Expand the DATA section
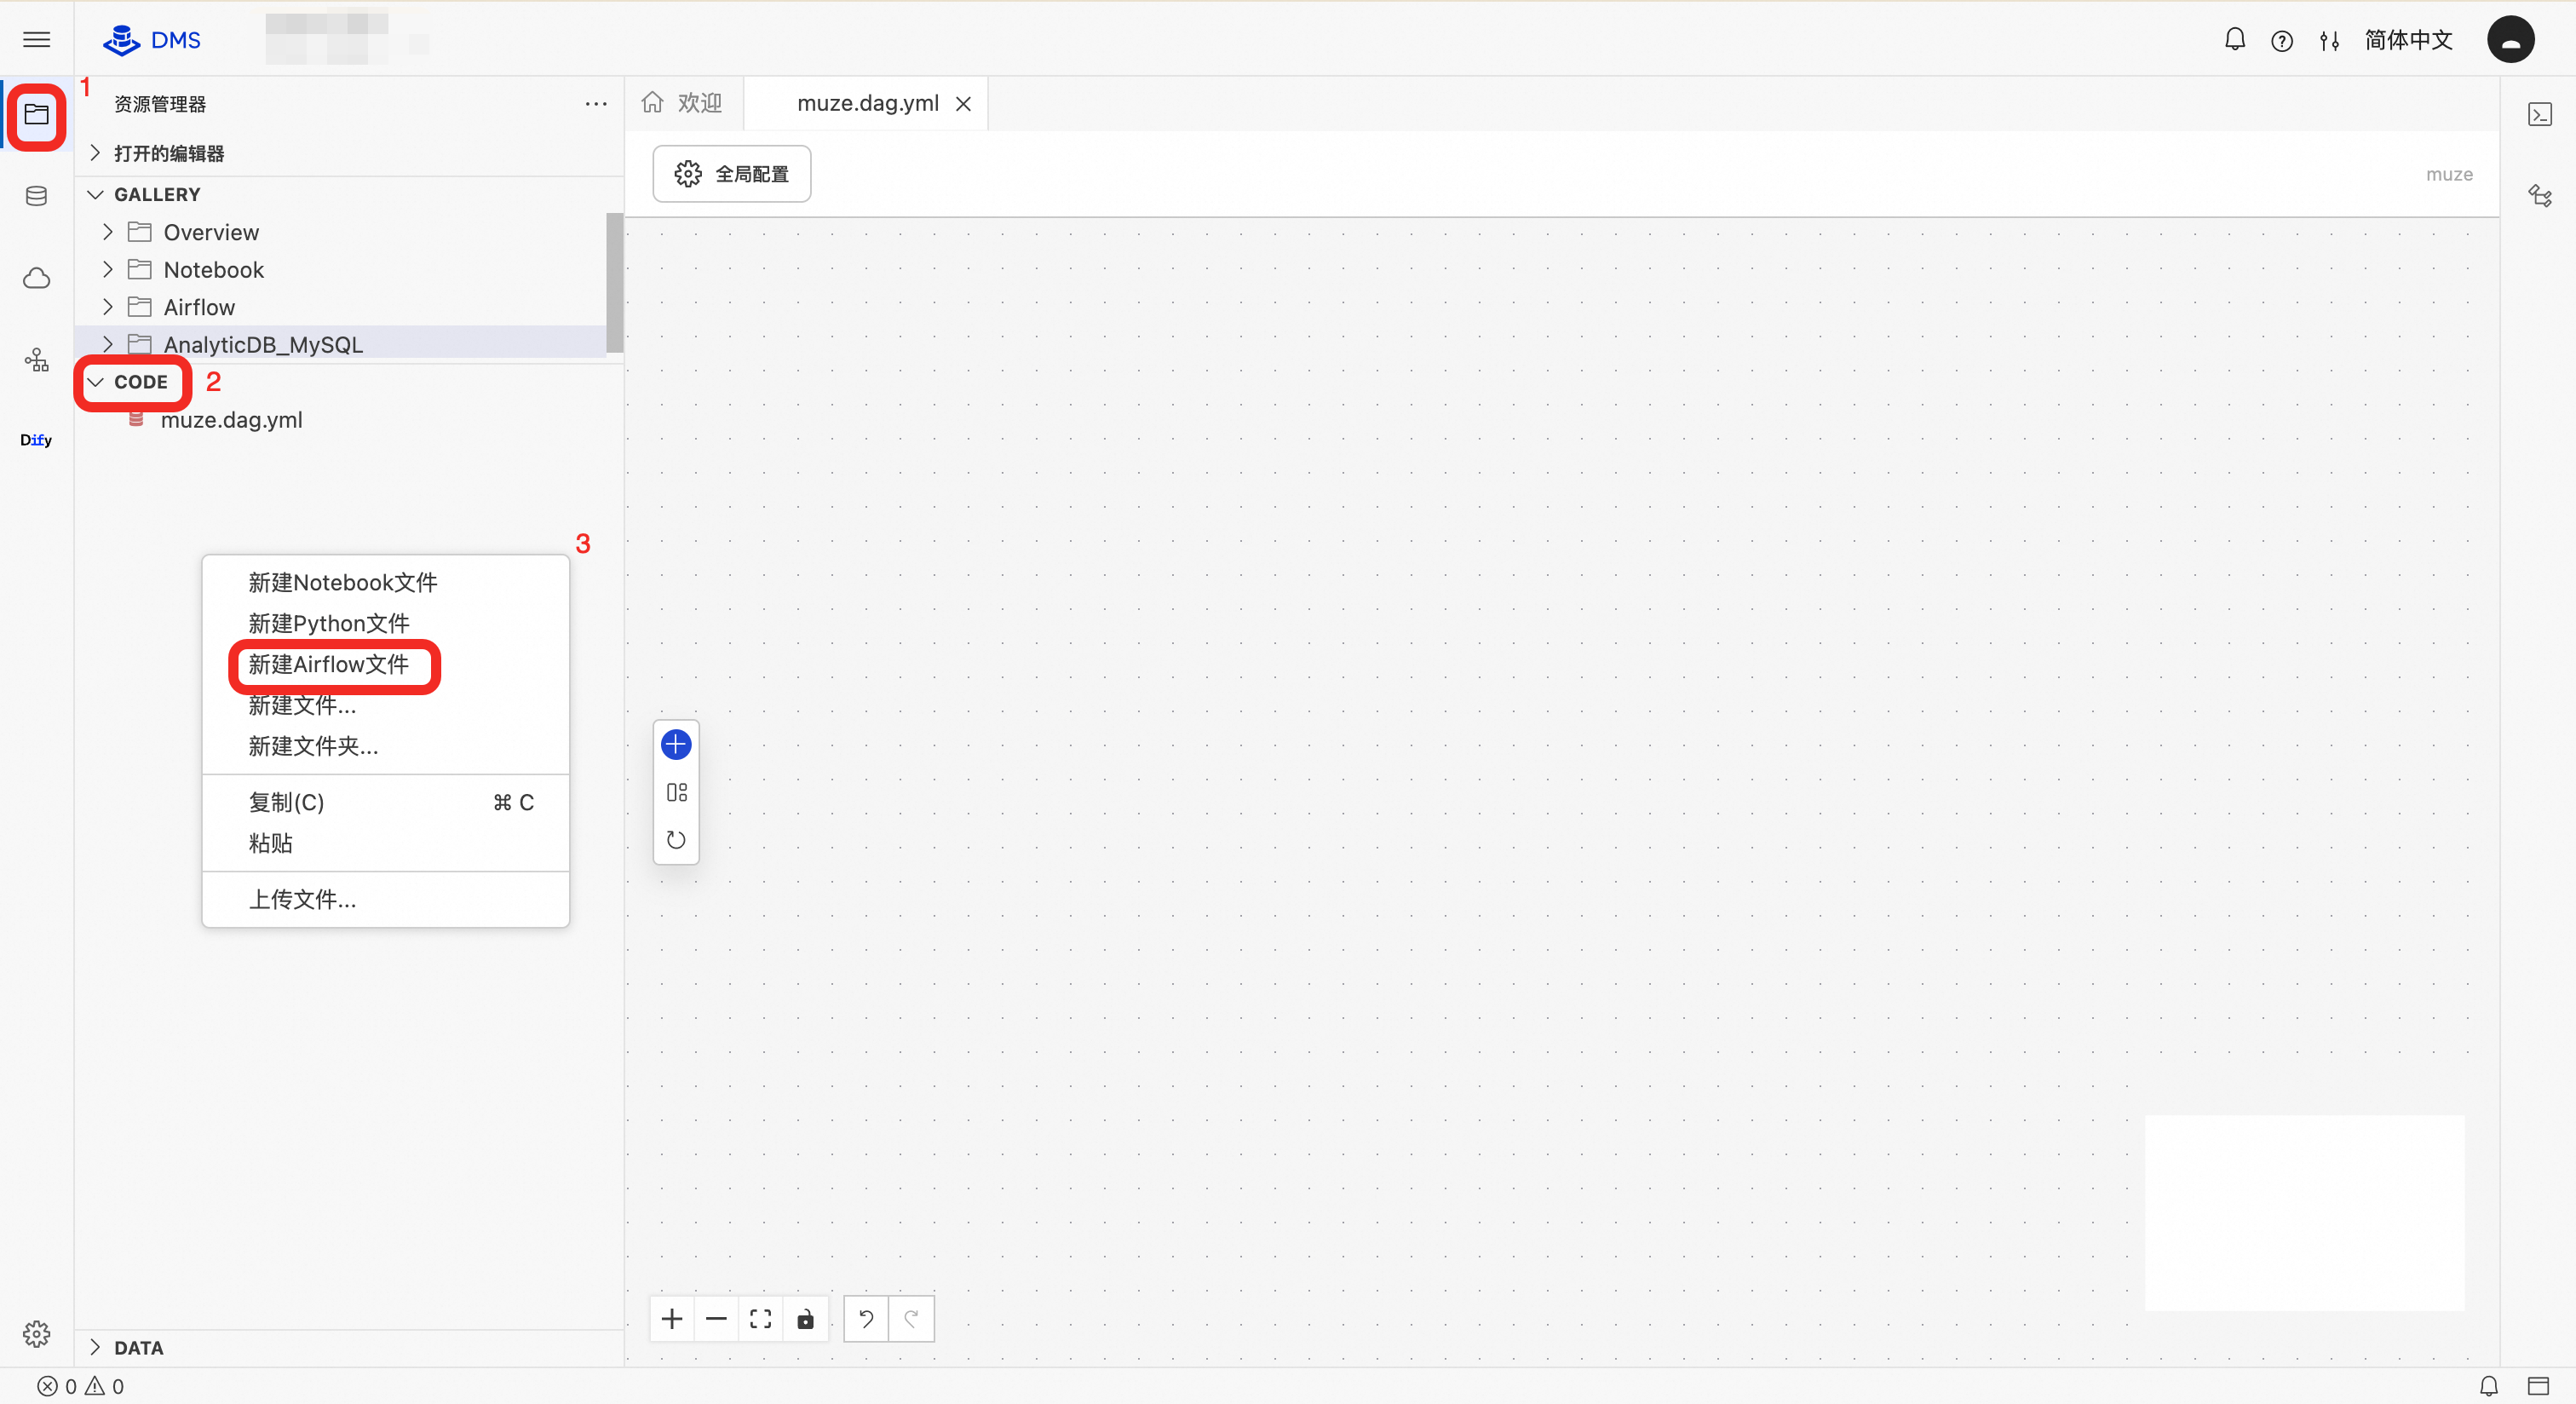 point(138,1347)
